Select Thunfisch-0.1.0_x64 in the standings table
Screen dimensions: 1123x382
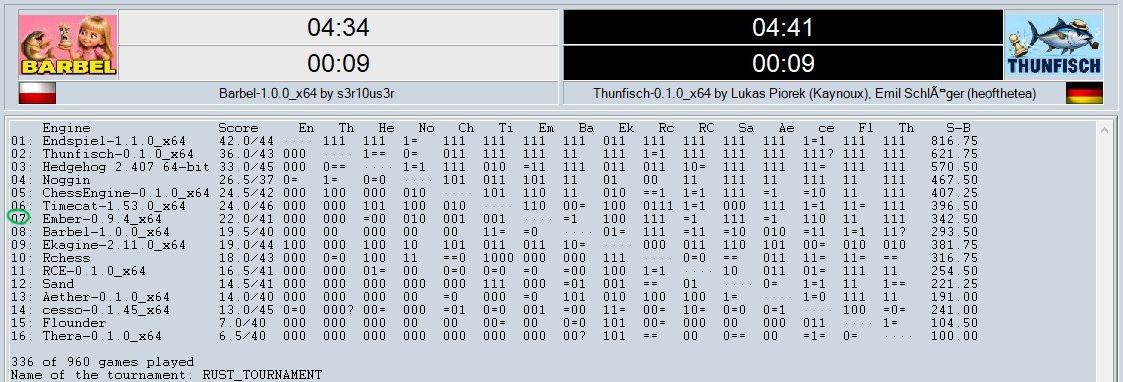click(118, 154)
